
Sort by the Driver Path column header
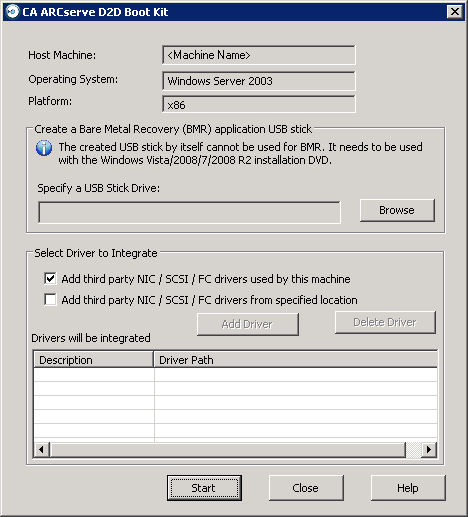point(295,360)
